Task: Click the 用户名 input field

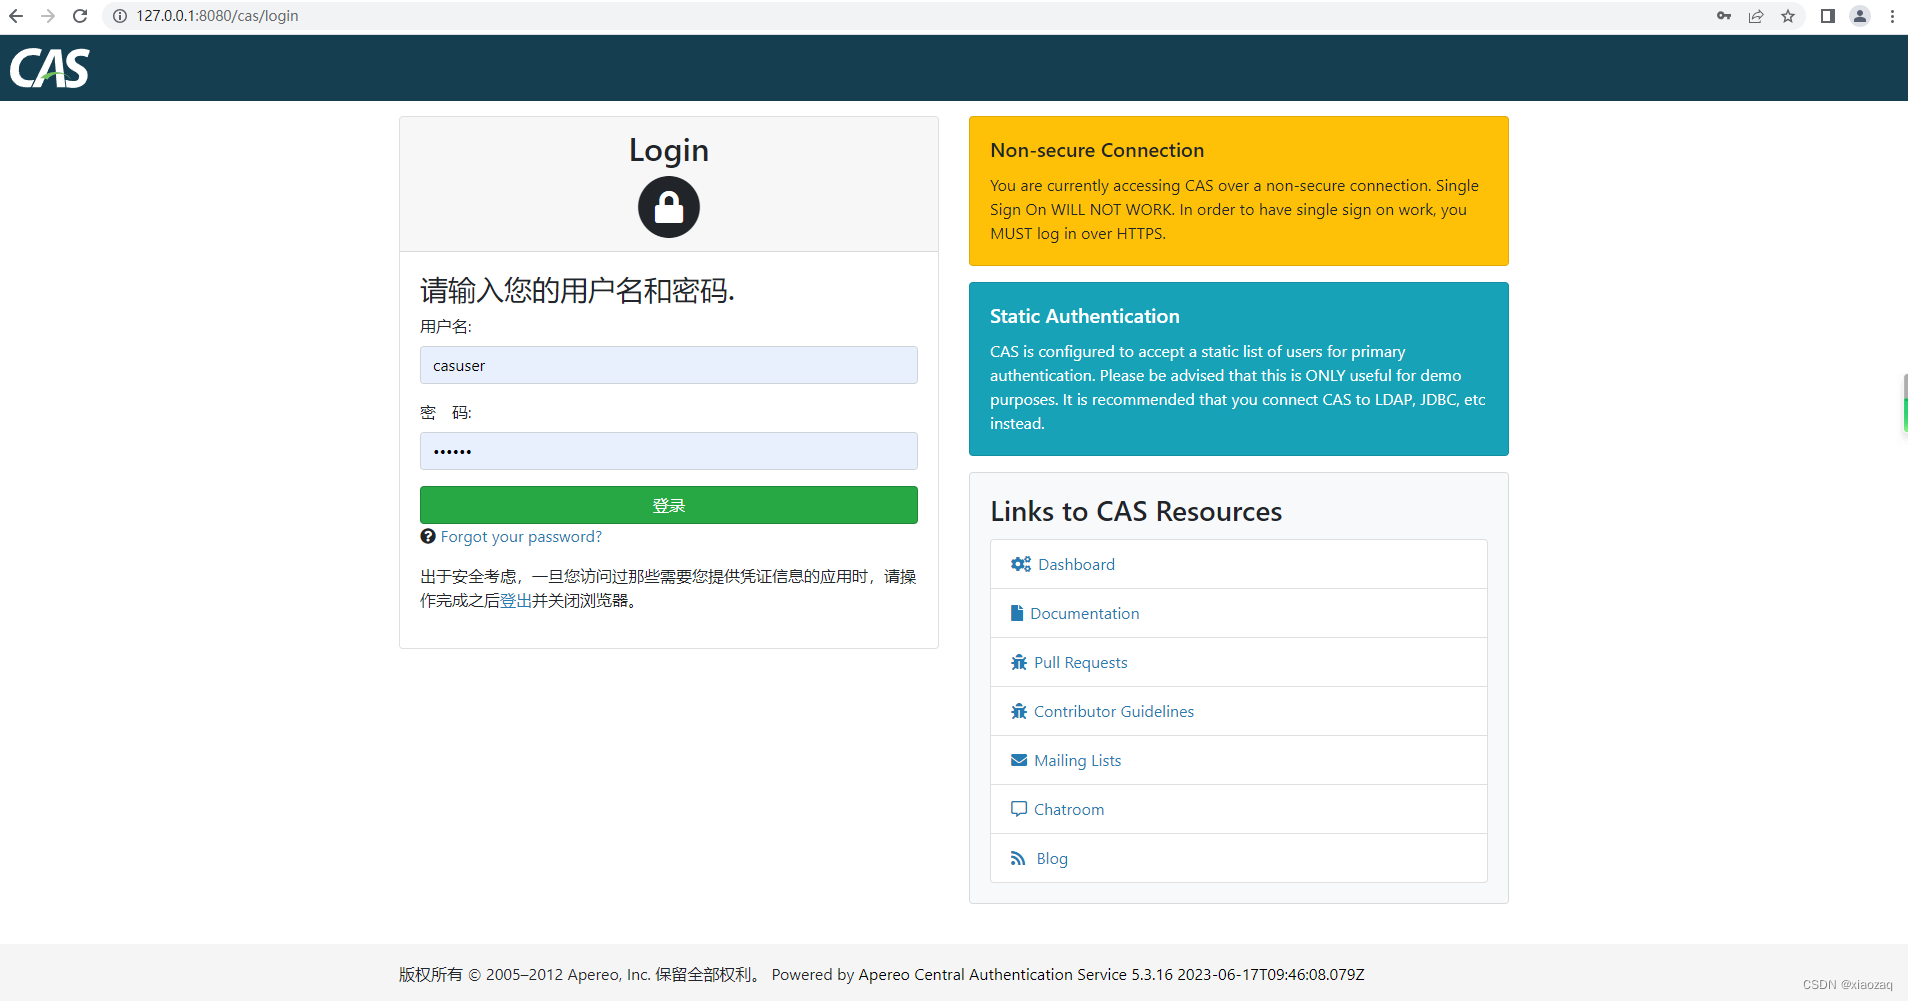Action: [668, 365]
